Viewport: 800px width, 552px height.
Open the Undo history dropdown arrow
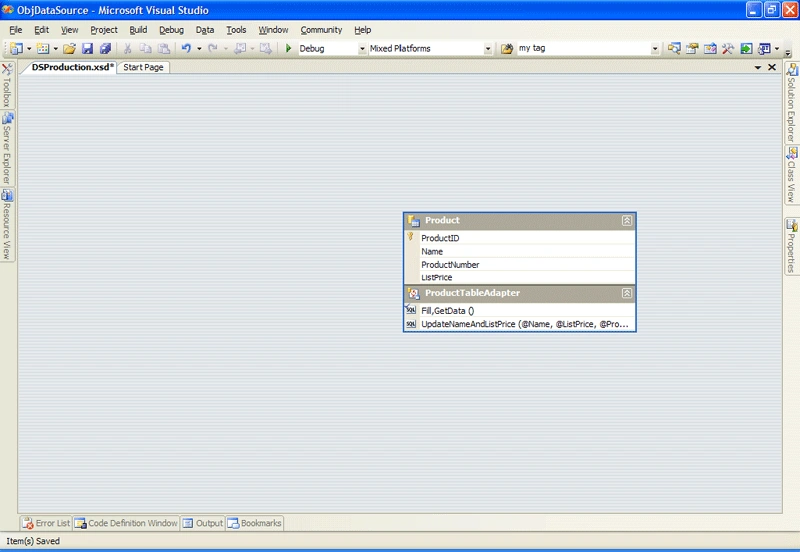(x=199, y=49)
